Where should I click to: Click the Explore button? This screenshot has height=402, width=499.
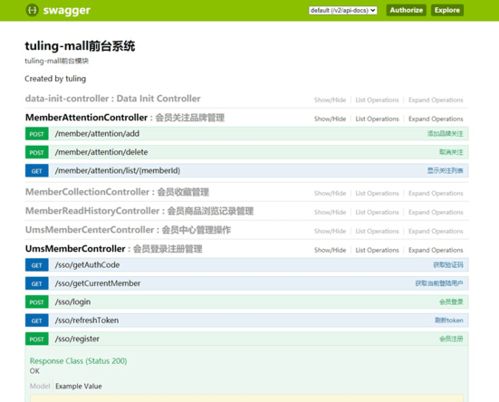coord(447,10)
